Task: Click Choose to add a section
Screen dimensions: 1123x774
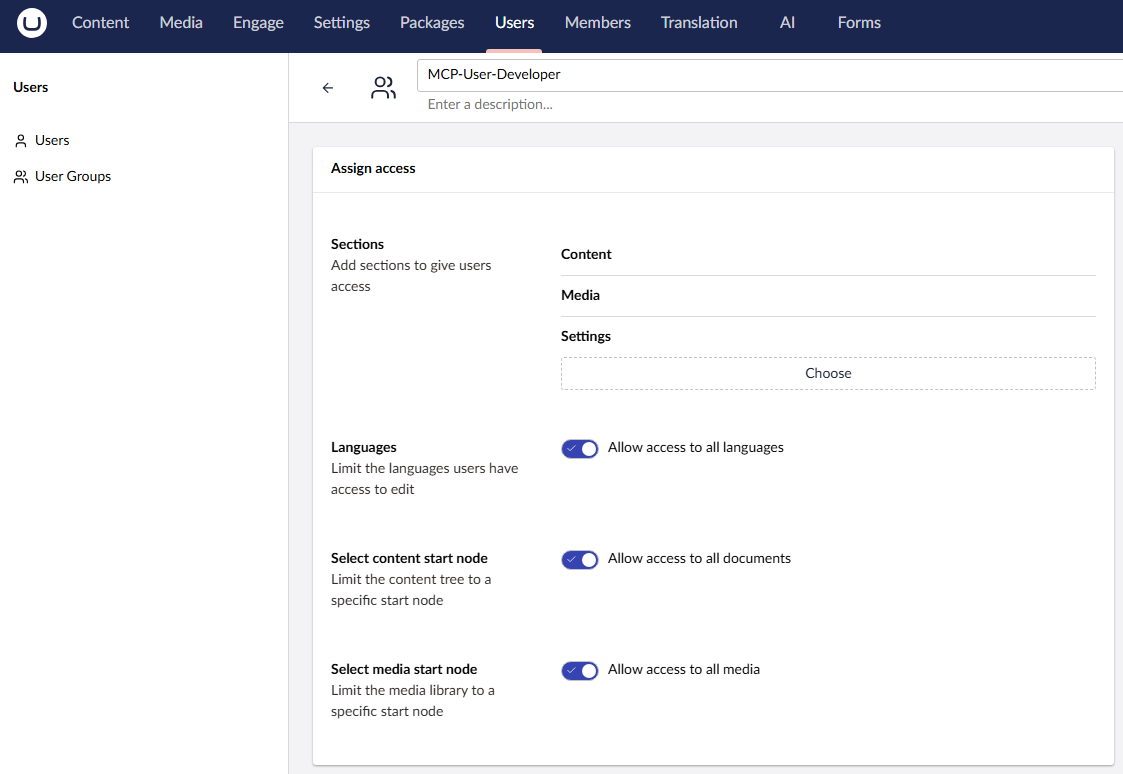Action: 828,373
